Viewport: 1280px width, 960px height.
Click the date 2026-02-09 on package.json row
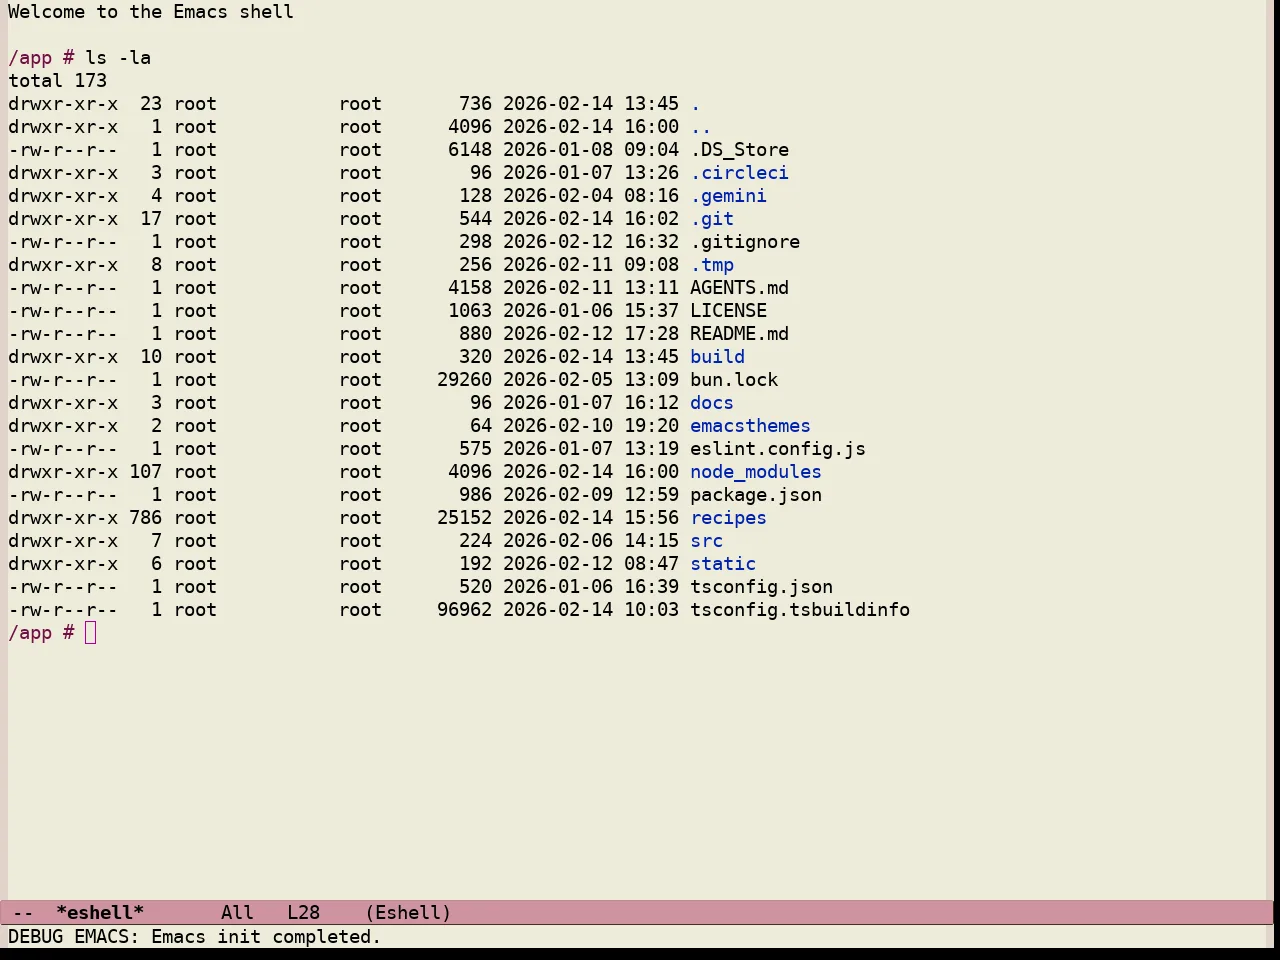pyautogui.click(x=558, y=495)
